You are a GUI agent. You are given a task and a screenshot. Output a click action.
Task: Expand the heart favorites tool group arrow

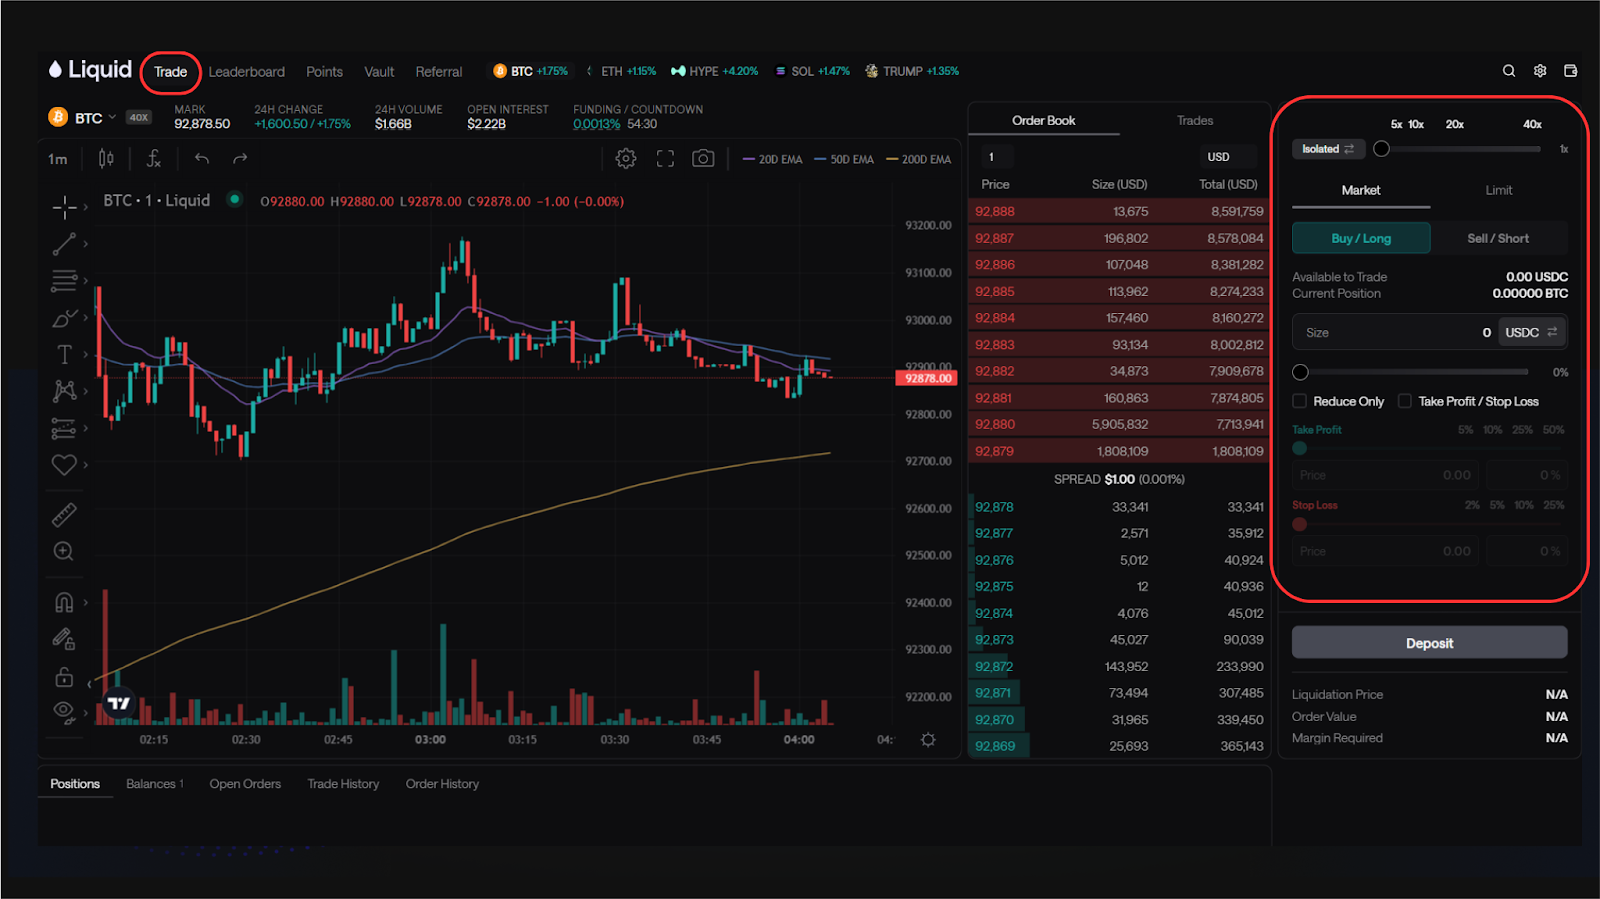click(x=86, y=465)
